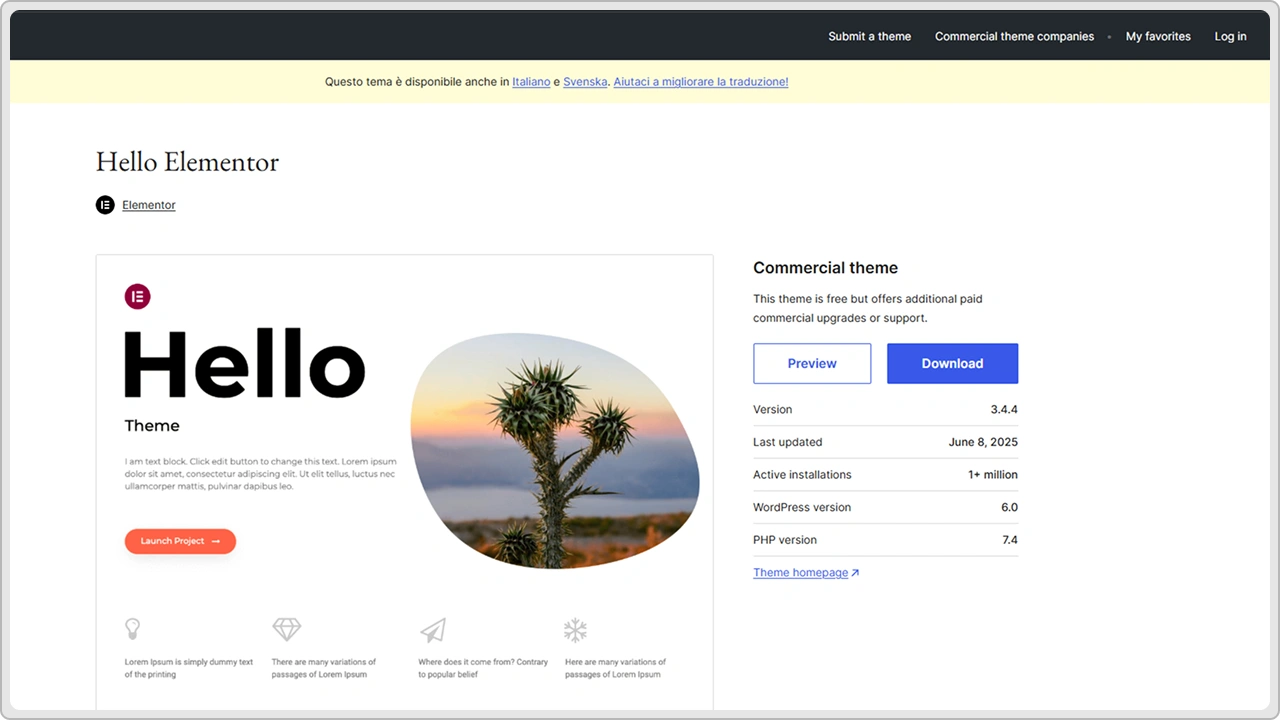
Task: Click the thistle plant image in preview
Action: (555, 451)
